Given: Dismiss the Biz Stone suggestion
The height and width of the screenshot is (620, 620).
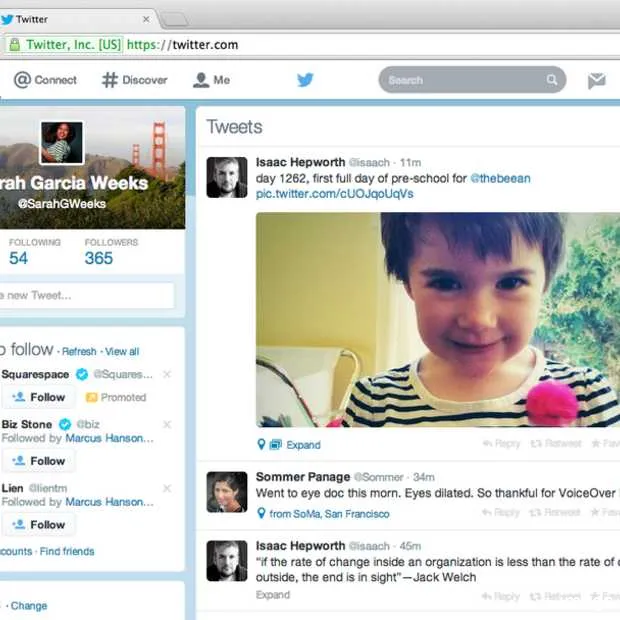Looking at the screenshot, I should pos(167,424).
